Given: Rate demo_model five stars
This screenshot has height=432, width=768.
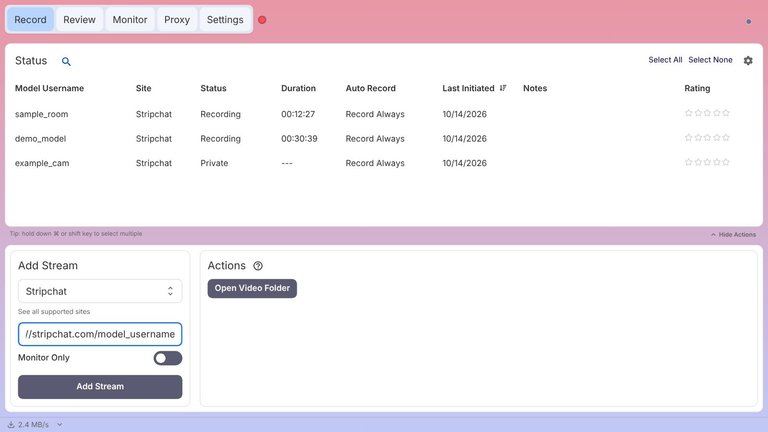Looking at the screenshot, I should (x=726, y=138).
